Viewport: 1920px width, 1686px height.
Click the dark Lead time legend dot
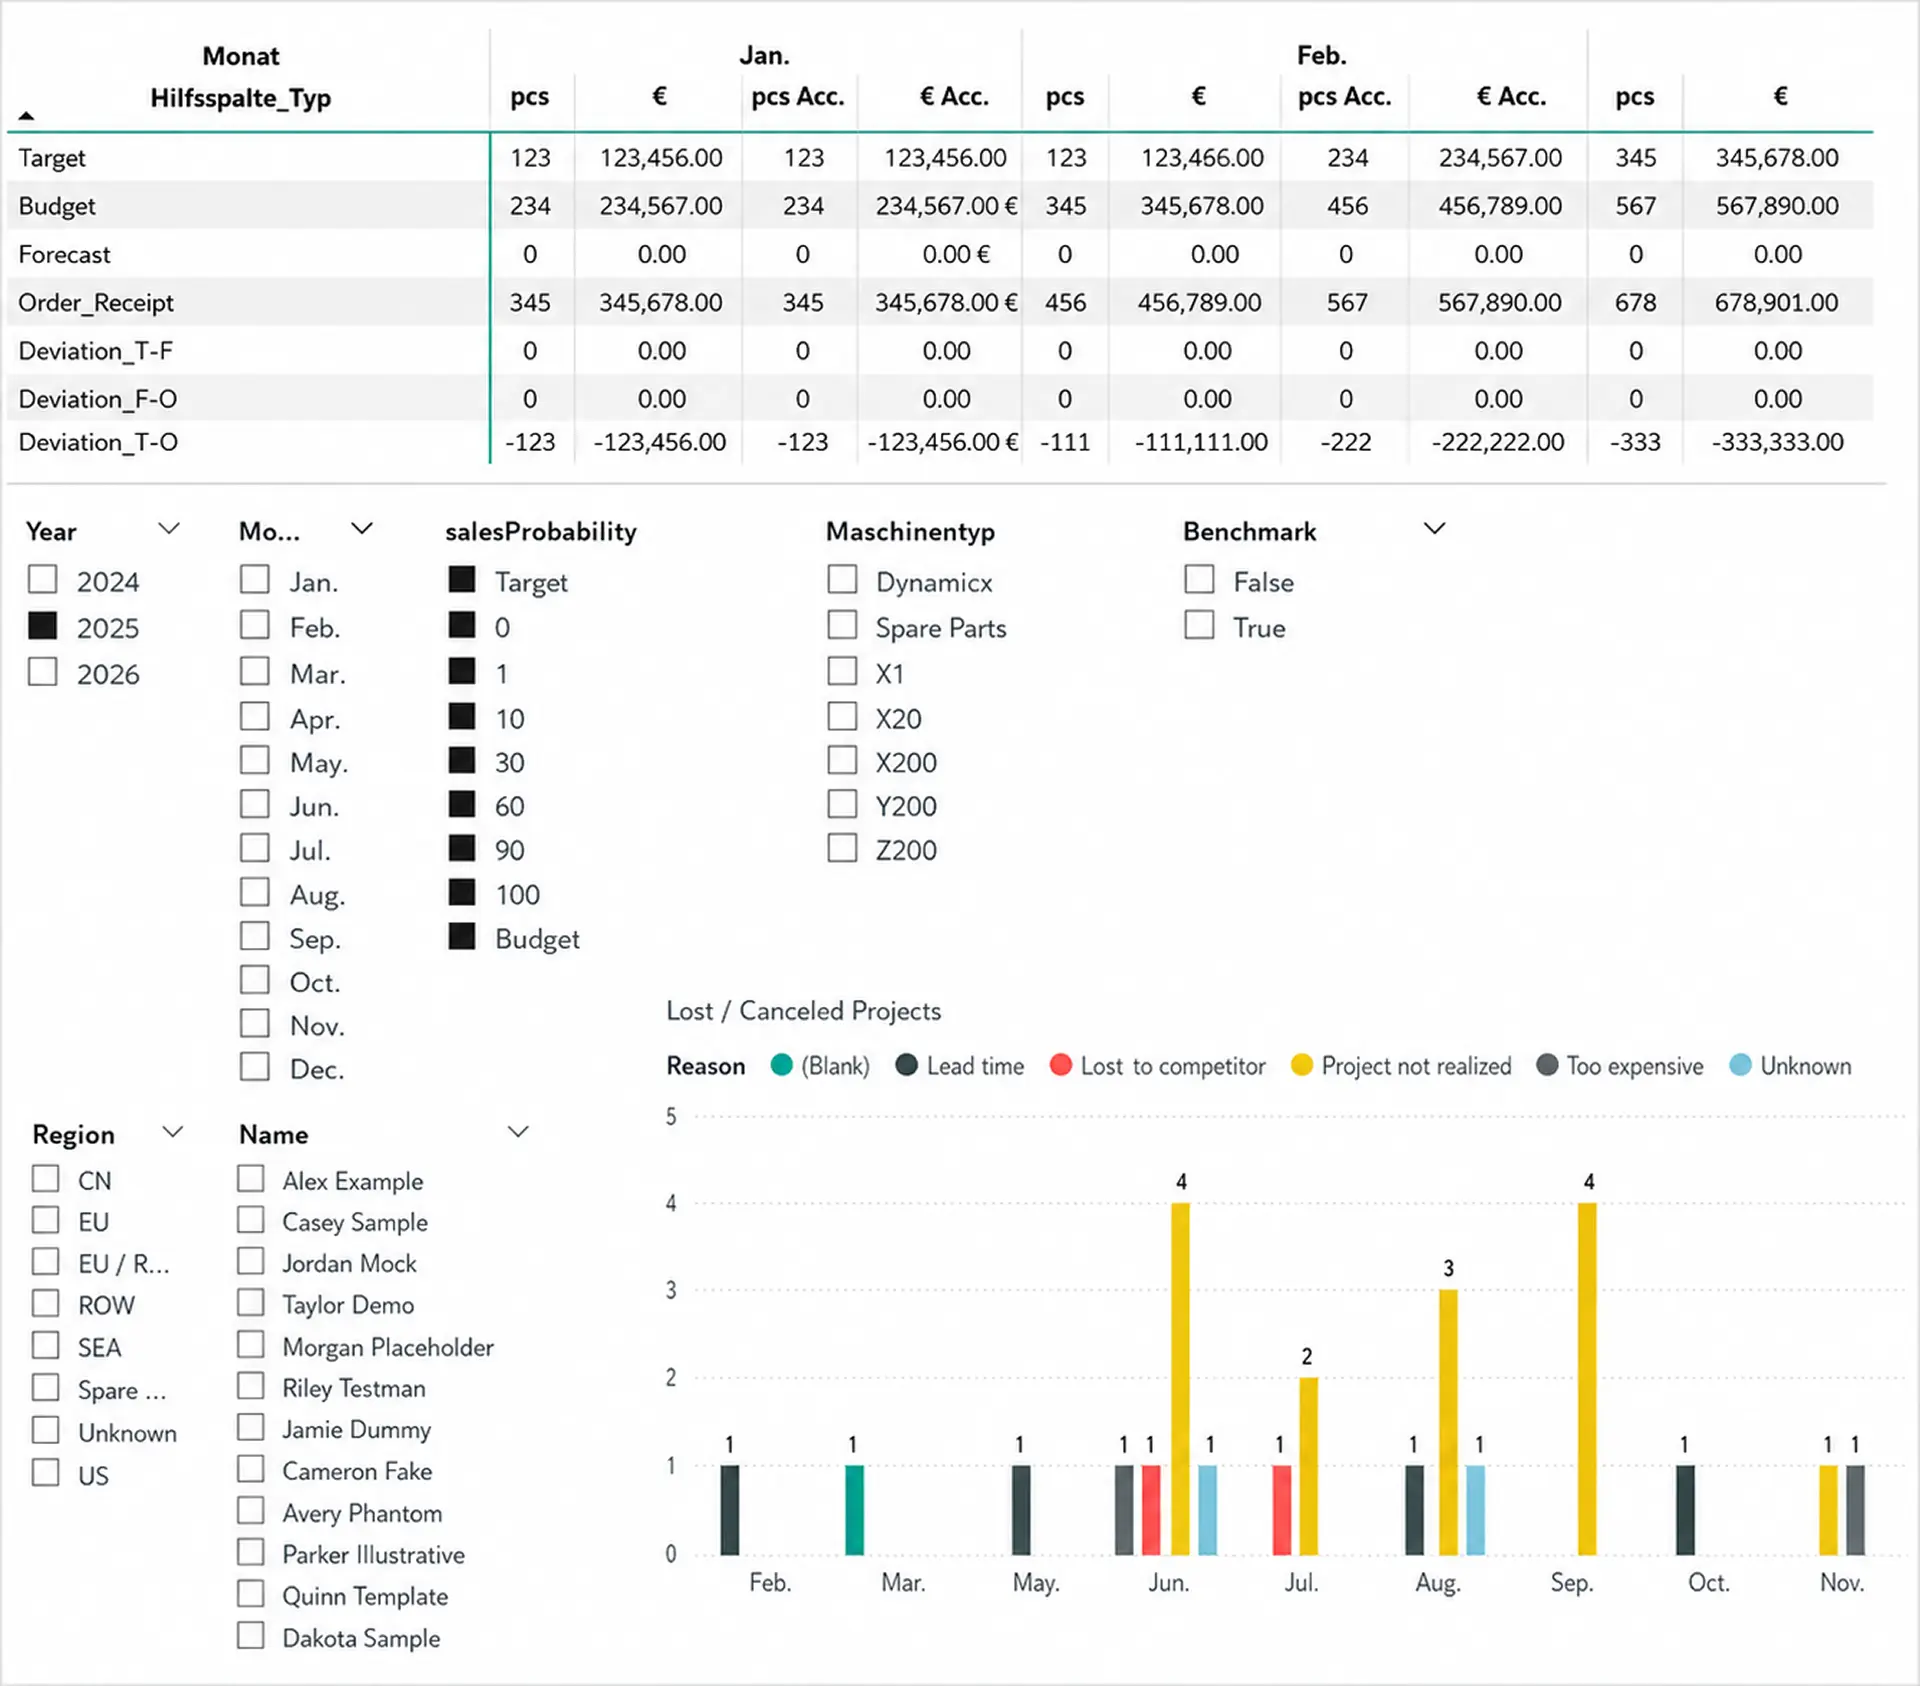coord(907,1065)
